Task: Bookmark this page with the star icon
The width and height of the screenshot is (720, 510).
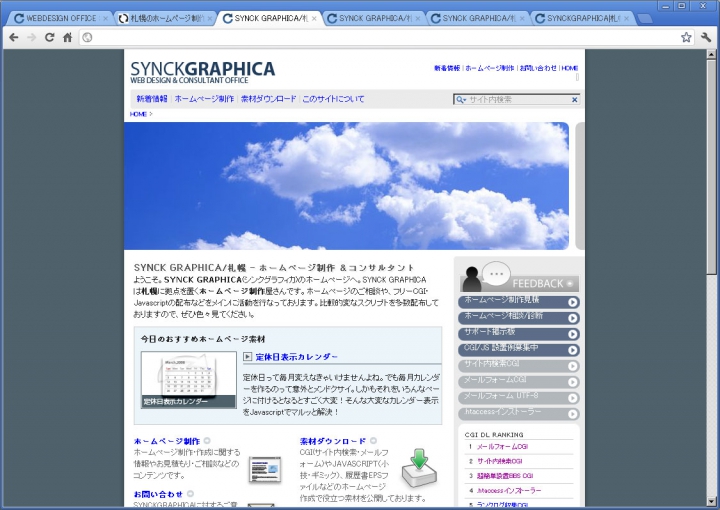Action: (x=686, y=37)
